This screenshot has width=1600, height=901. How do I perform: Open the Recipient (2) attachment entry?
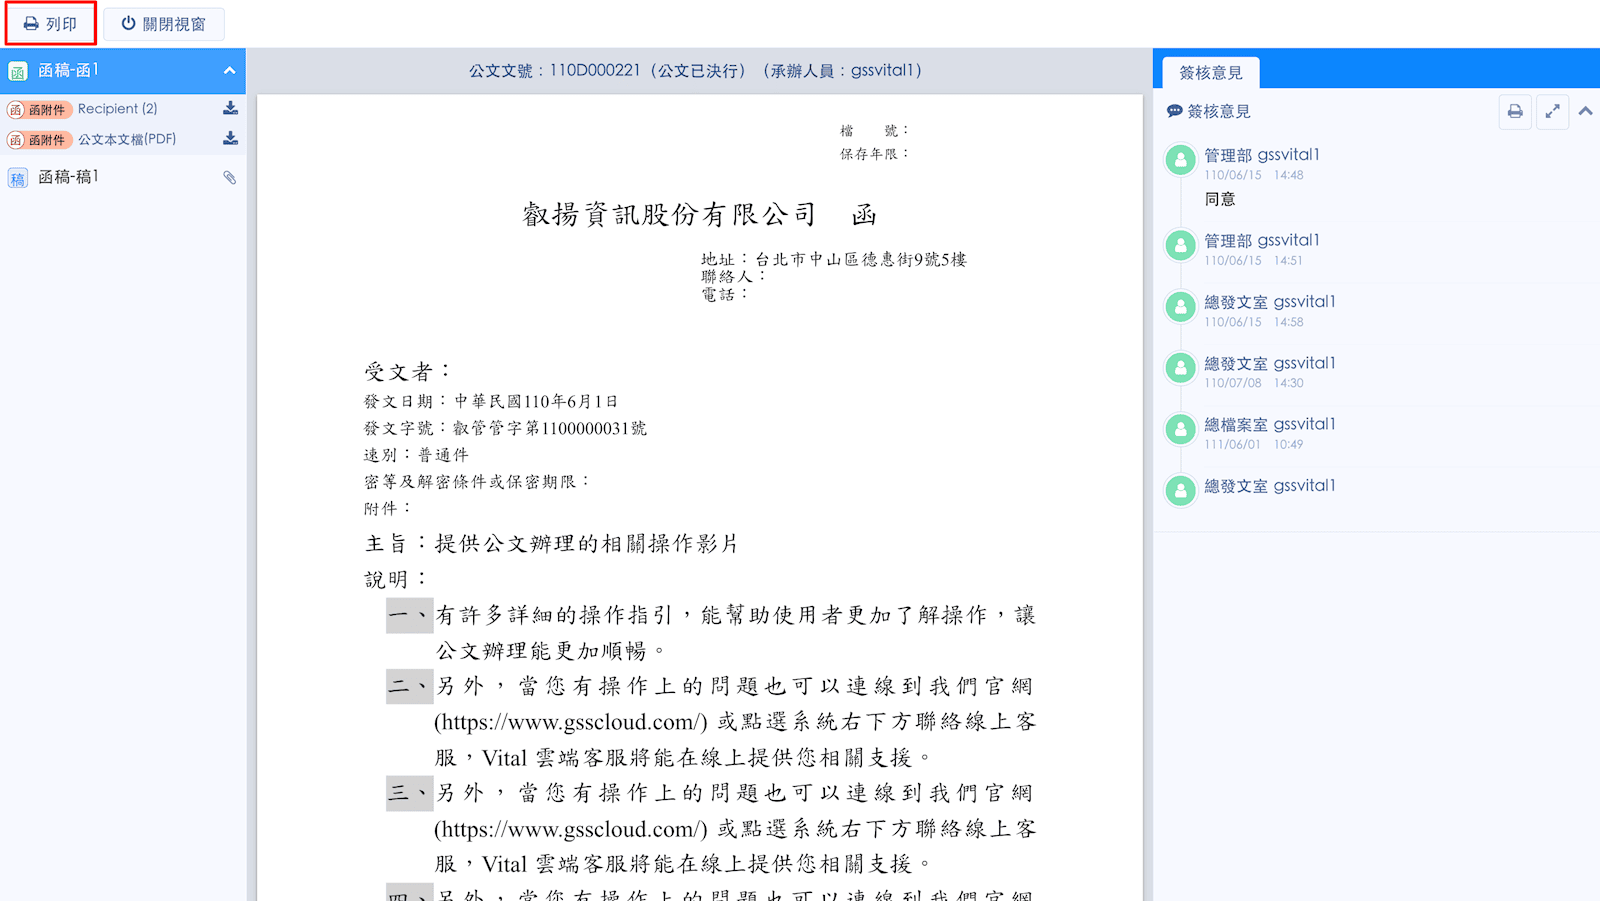[117, 109]
